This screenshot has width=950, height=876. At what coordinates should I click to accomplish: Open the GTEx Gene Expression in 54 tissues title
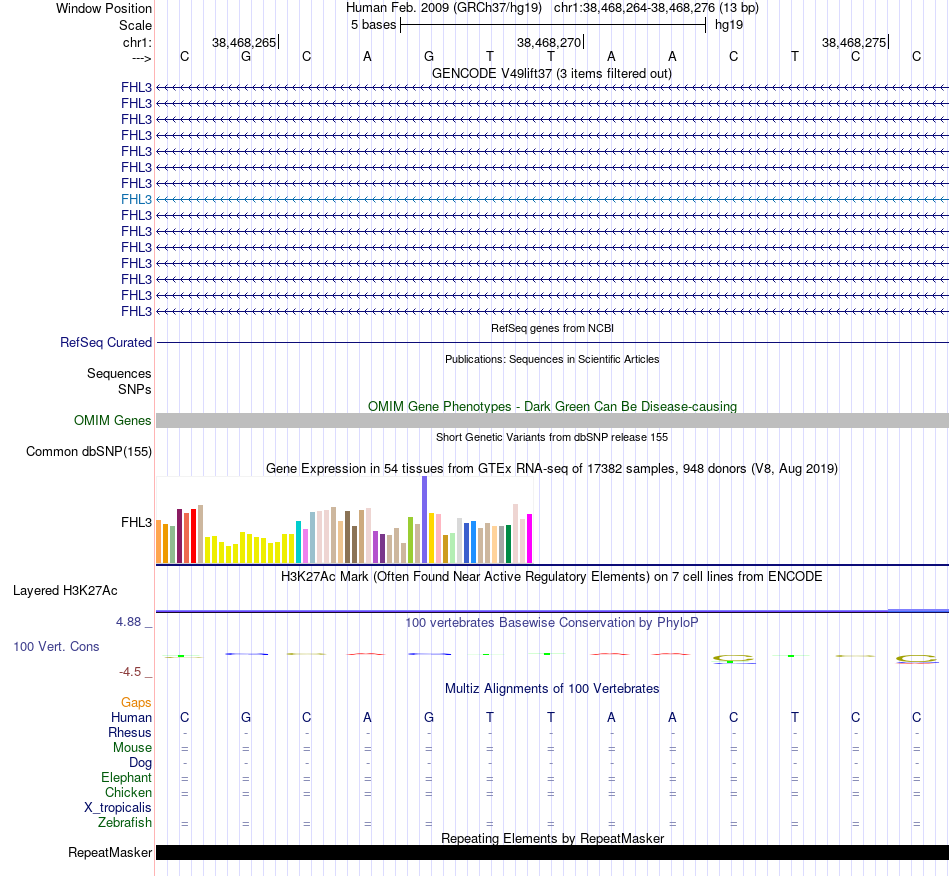552,468
